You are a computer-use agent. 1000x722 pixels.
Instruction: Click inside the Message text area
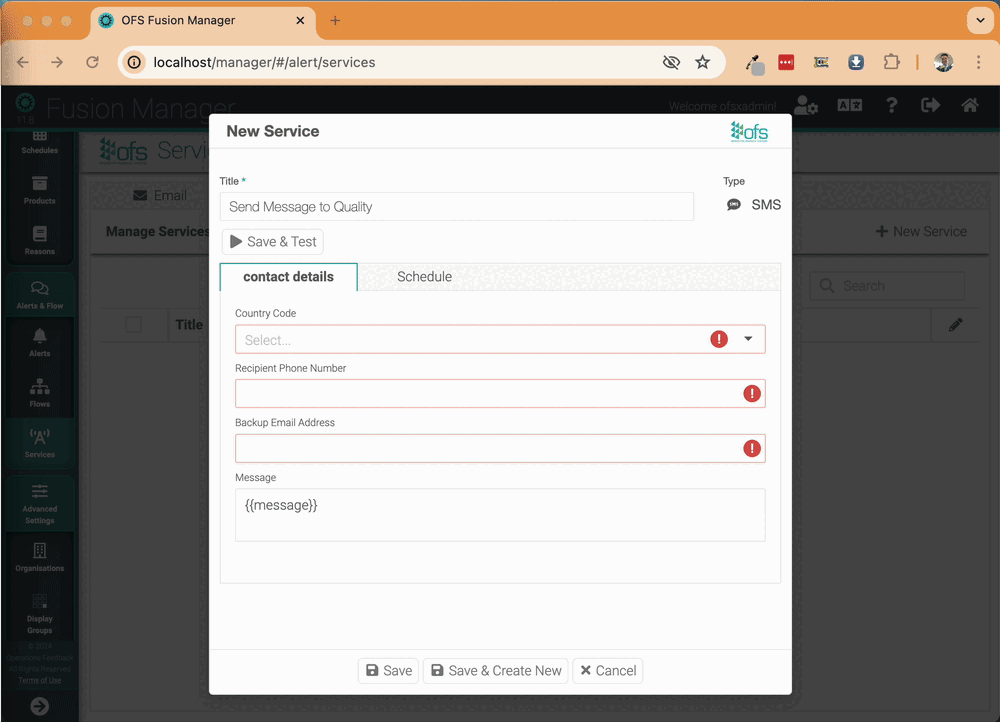pos(500,514)
